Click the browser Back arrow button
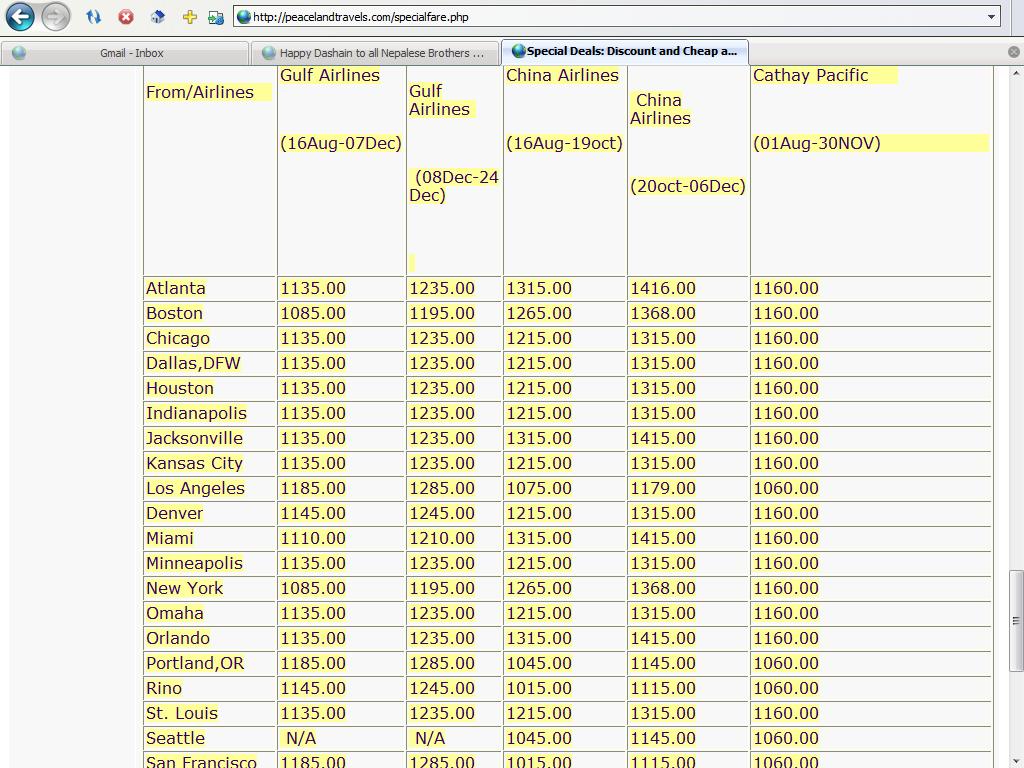The height and width of the screenshot is (768, 1024). pyautogui.click(x=20, y=16)
